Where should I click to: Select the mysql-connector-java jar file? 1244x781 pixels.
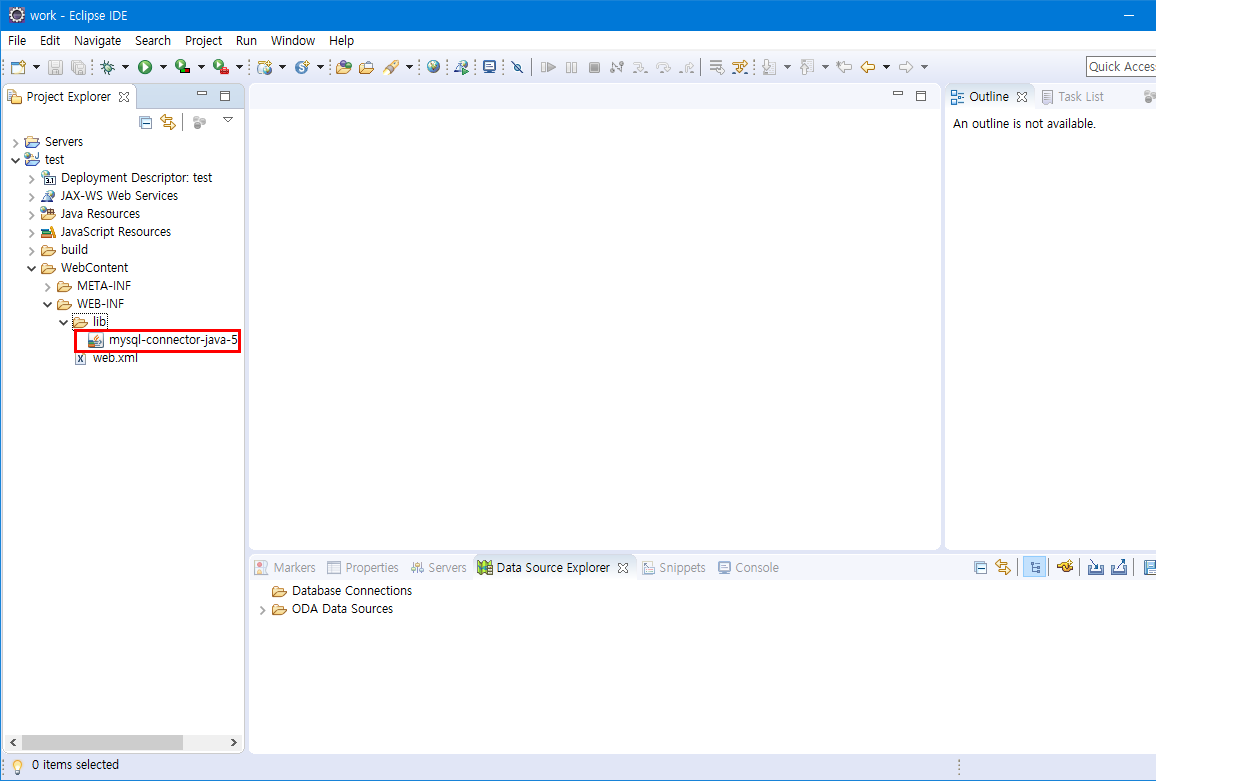pyautogui.click(x=163, y=340)
